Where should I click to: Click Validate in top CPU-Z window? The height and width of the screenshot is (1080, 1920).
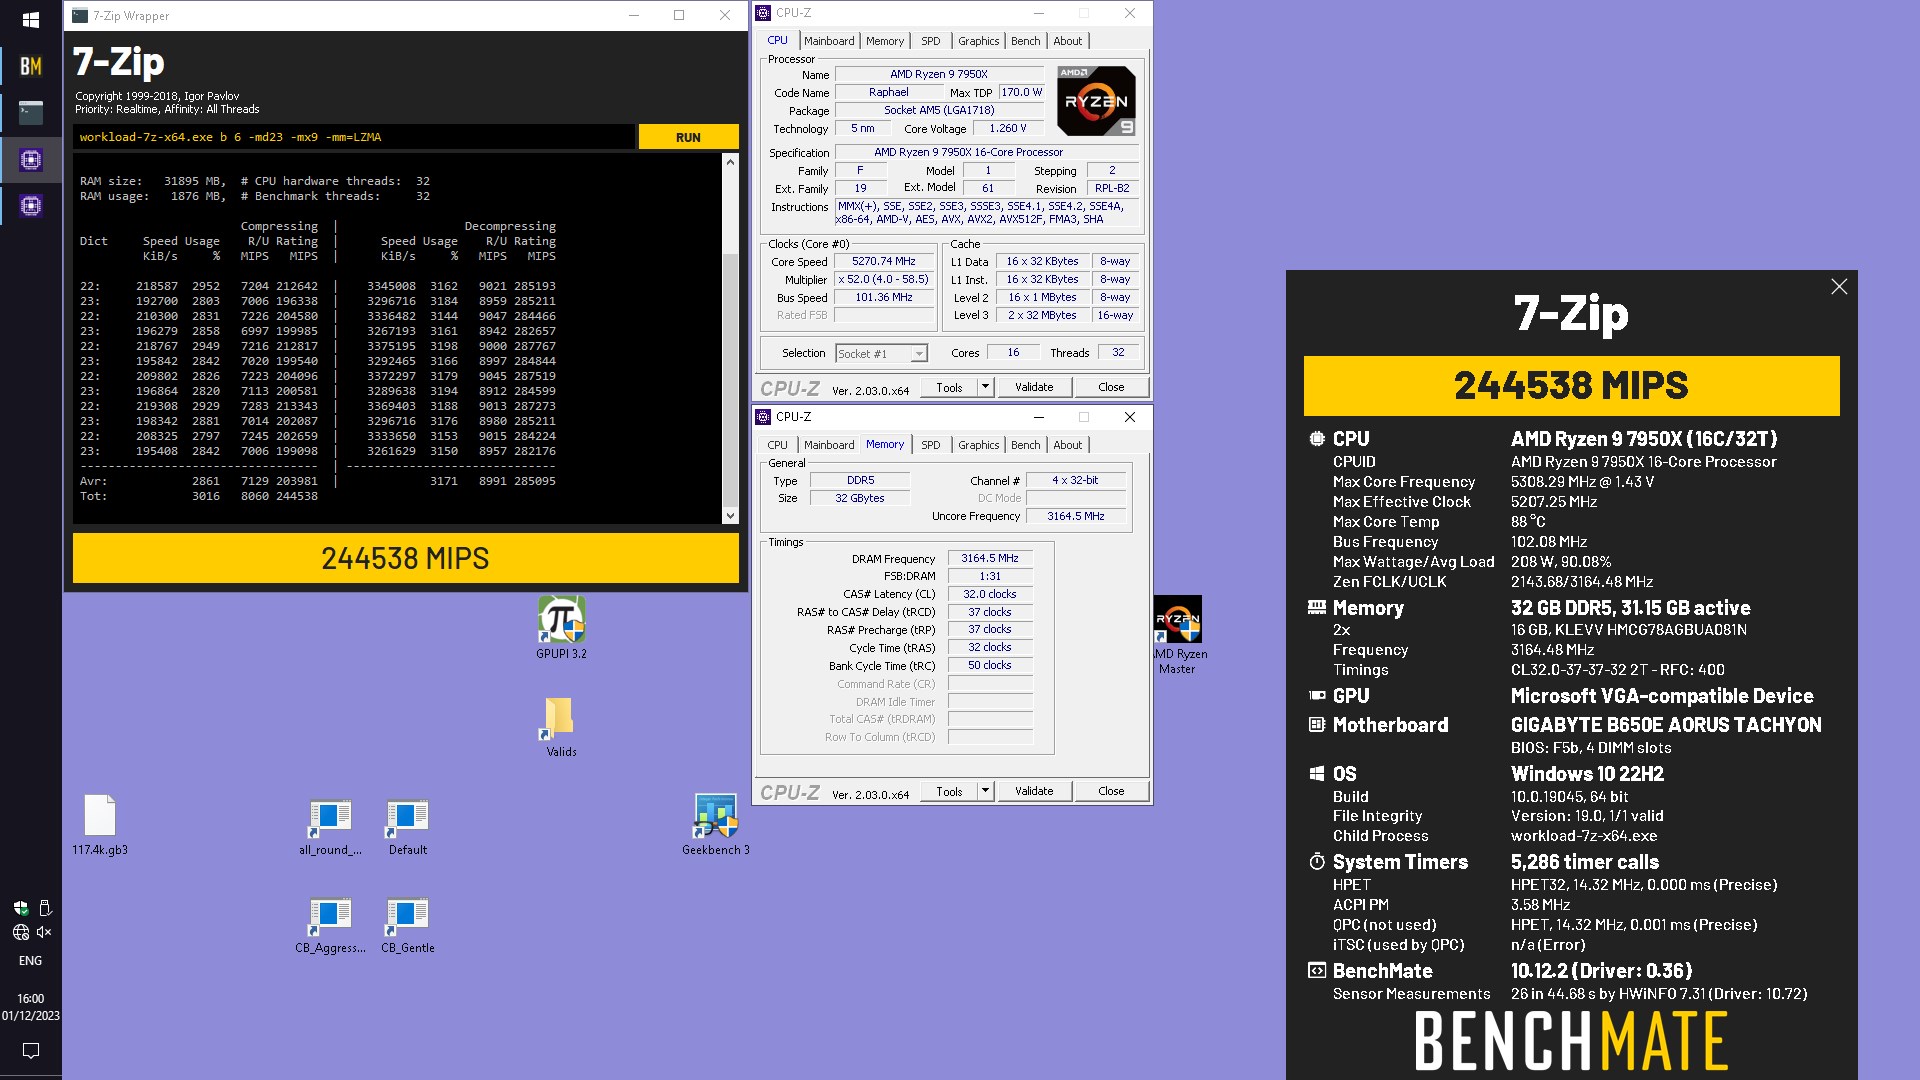(1034, 387)
